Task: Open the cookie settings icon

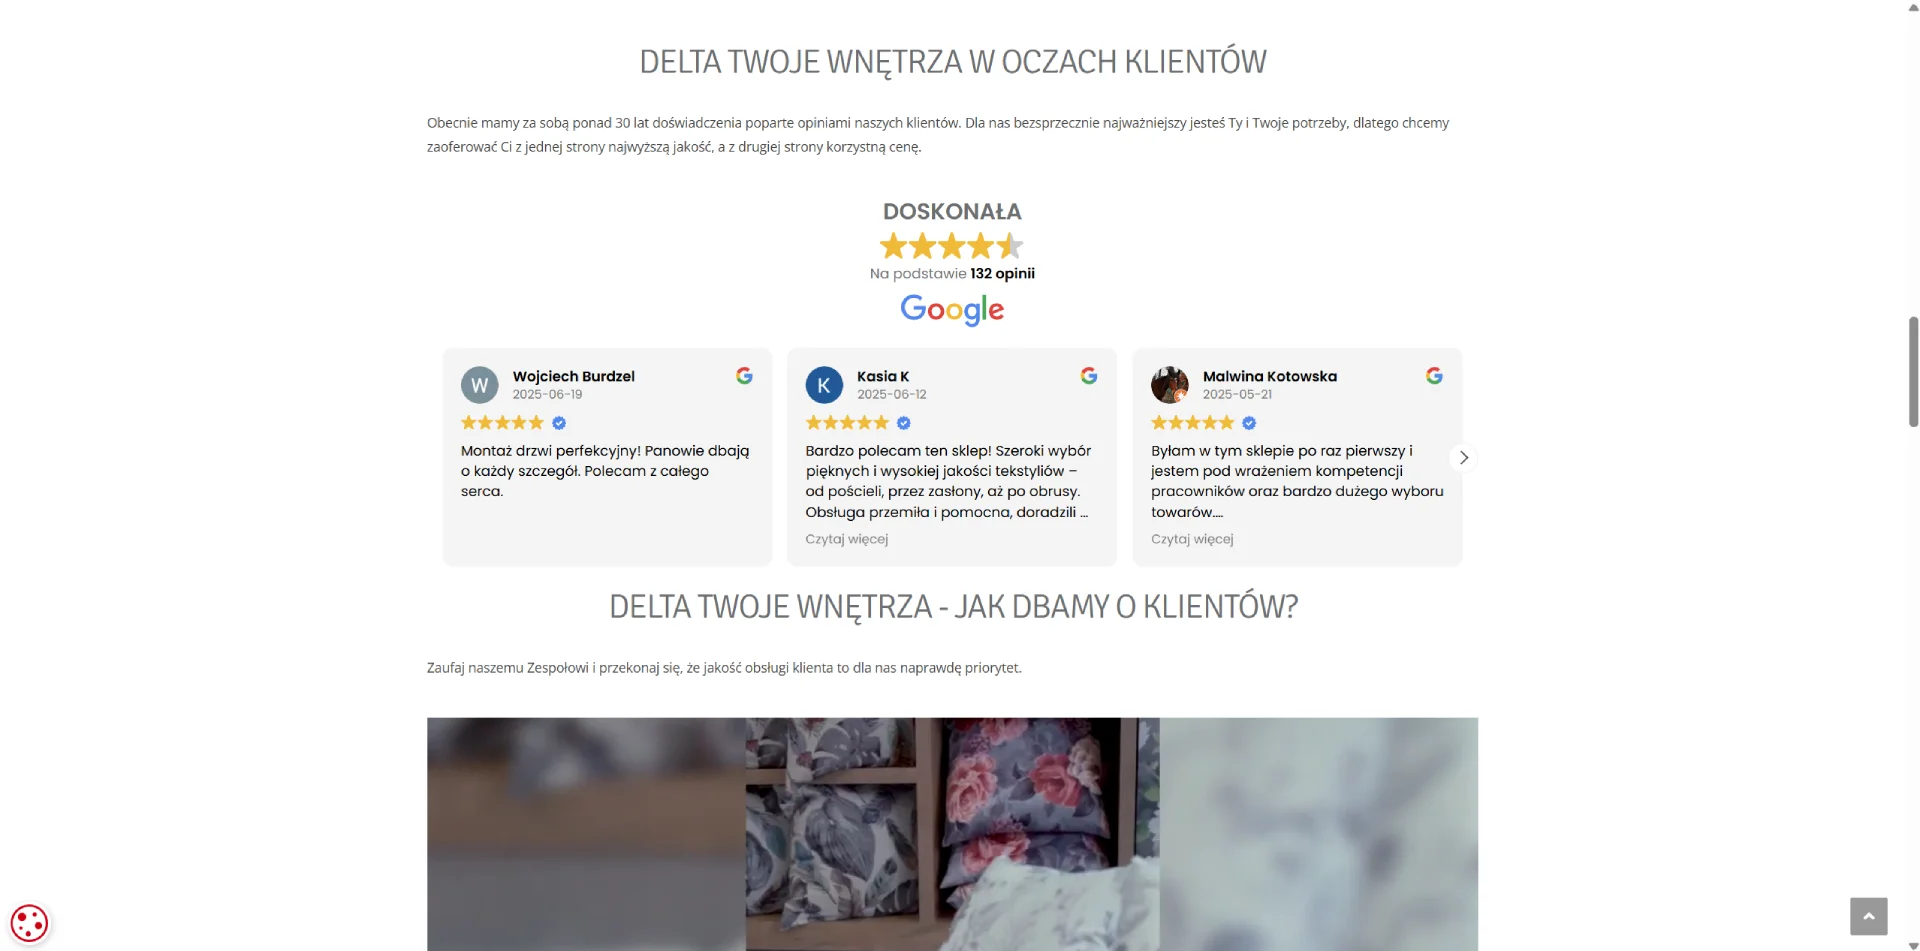Action: coord(29,922)
